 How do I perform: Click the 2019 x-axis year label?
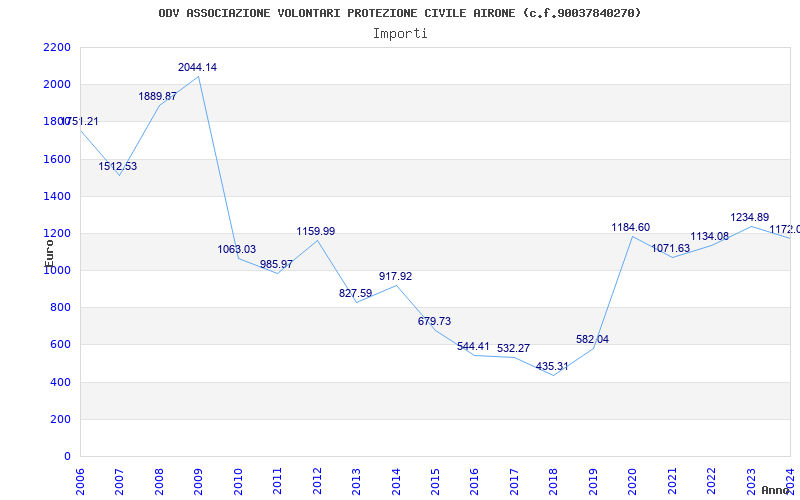click(x=593, y=482)
